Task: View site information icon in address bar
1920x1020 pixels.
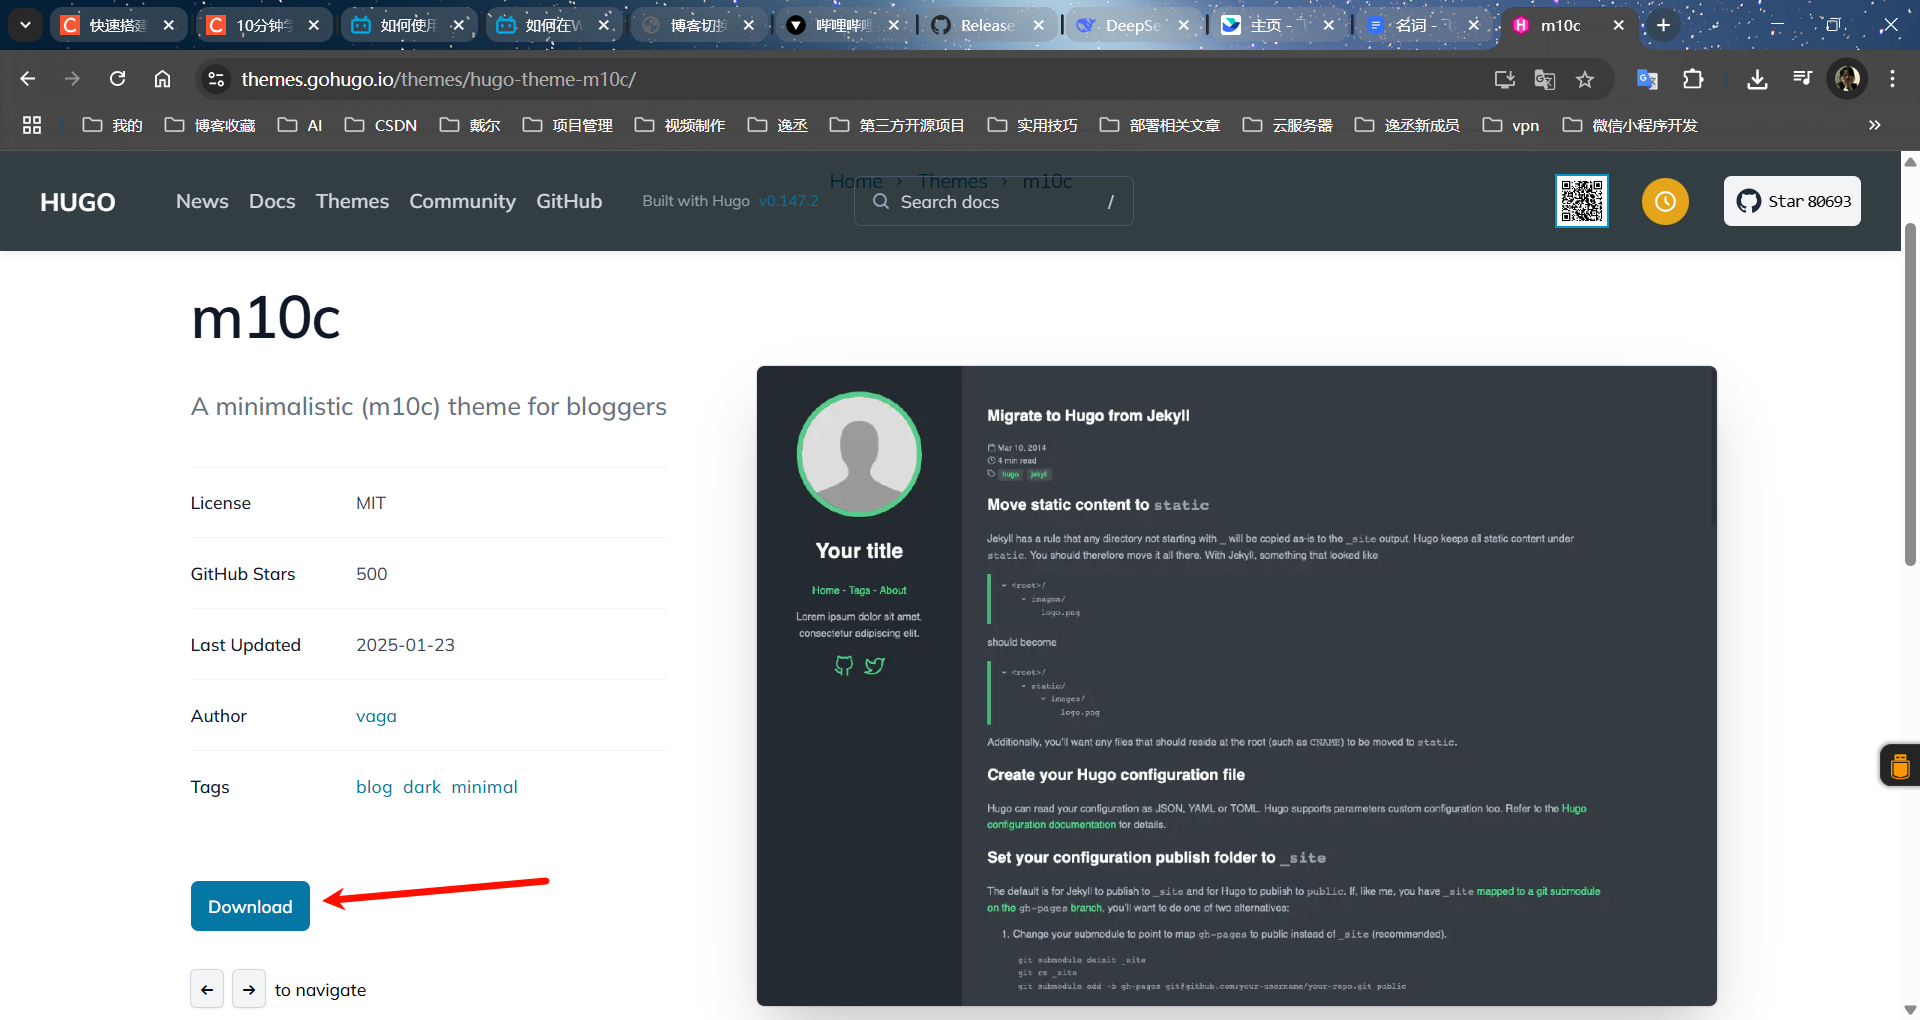Action: click(x=216, y=79)
